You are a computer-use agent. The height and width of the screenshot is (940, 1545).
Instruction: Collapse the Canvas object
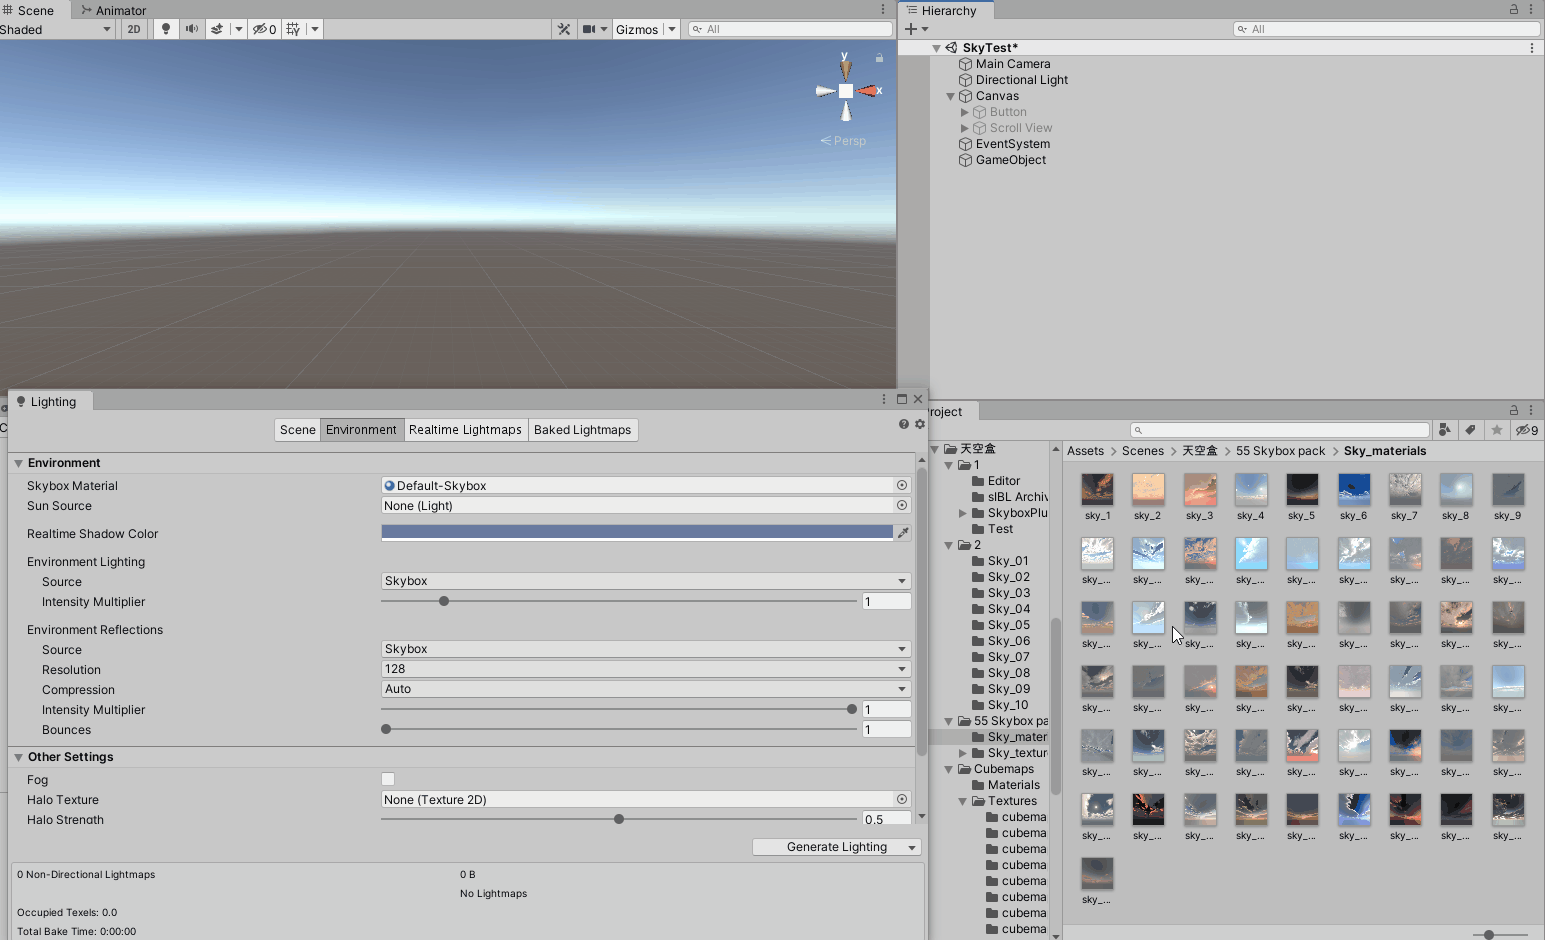[x=951, y=96]
